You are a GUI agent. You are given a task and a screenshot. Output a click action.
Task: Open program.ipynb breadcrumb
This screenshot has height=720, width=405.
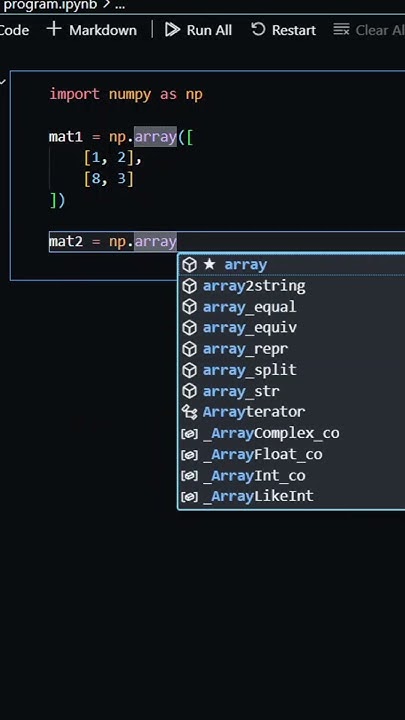(x=50, y=6)
